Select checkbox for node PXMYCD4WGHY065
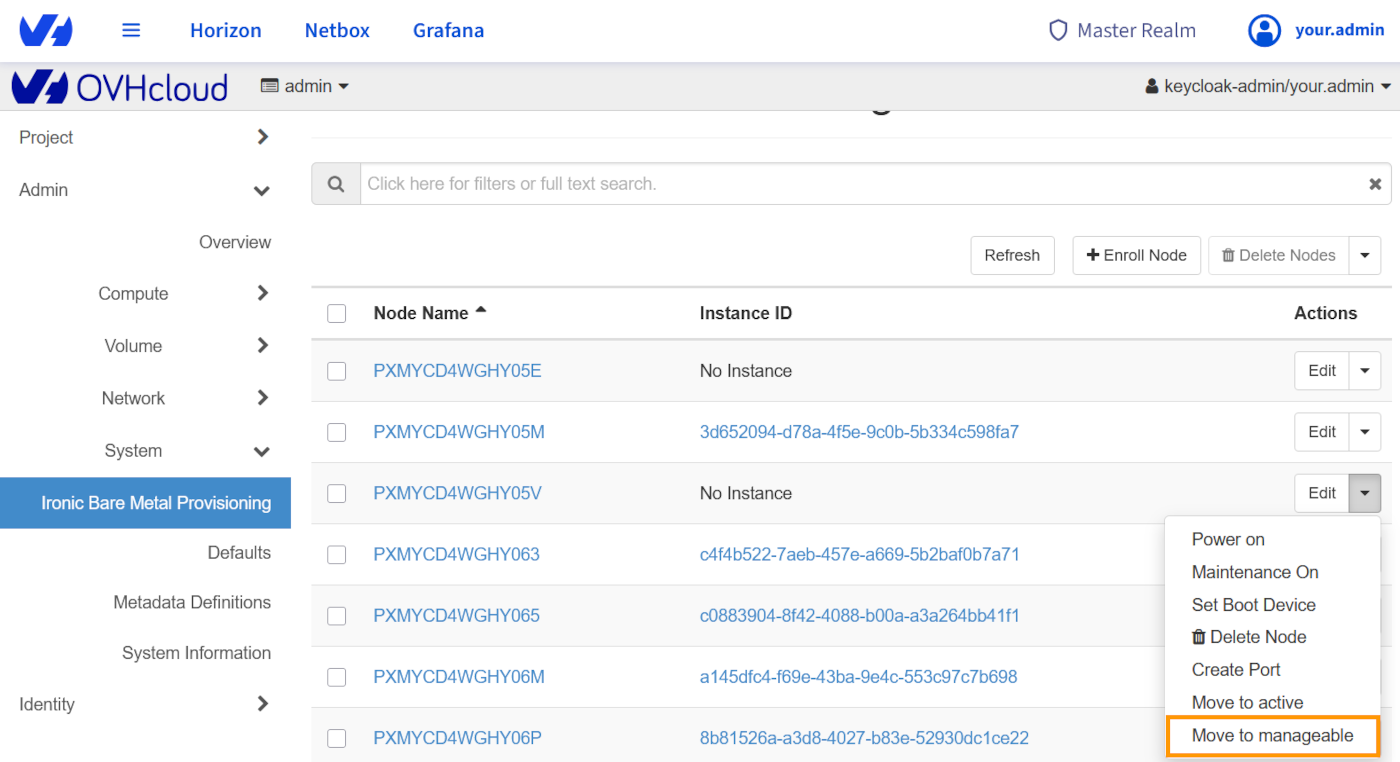Viewport: 1400px width, 762px height. [x=337, y=616]
